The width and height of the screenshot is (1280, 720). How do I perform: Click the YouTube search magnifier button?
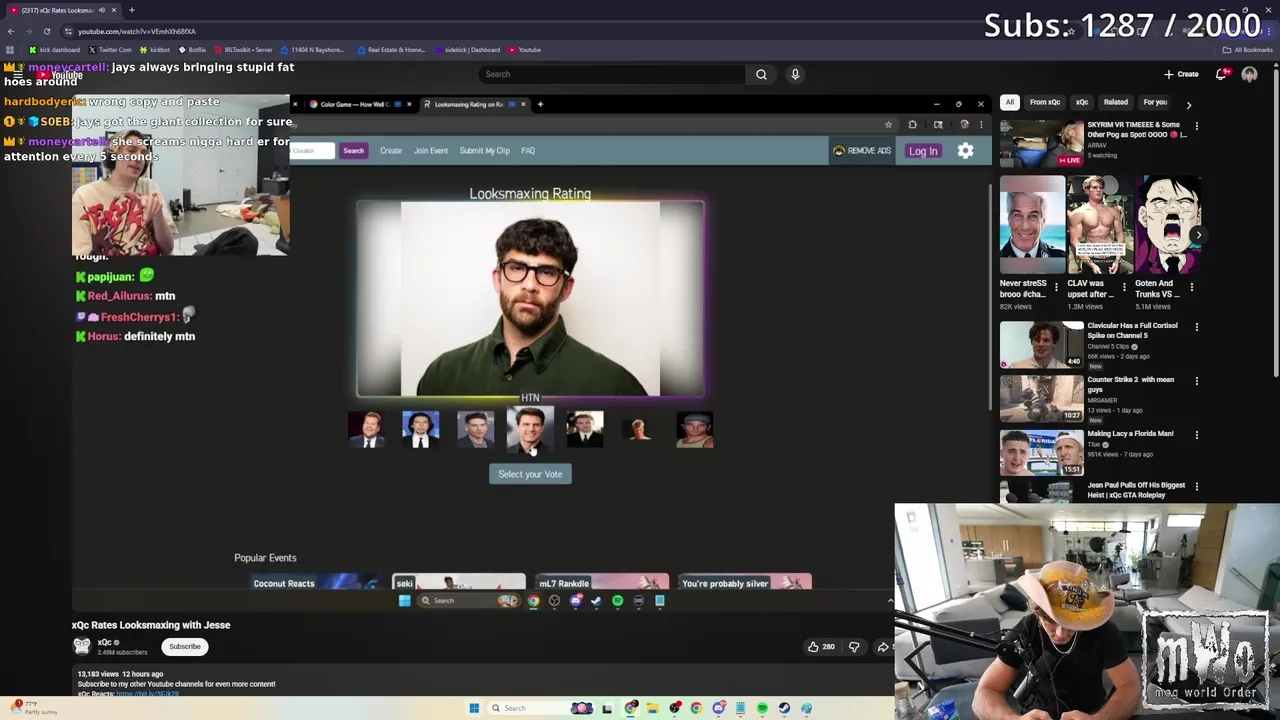[761, 74]
